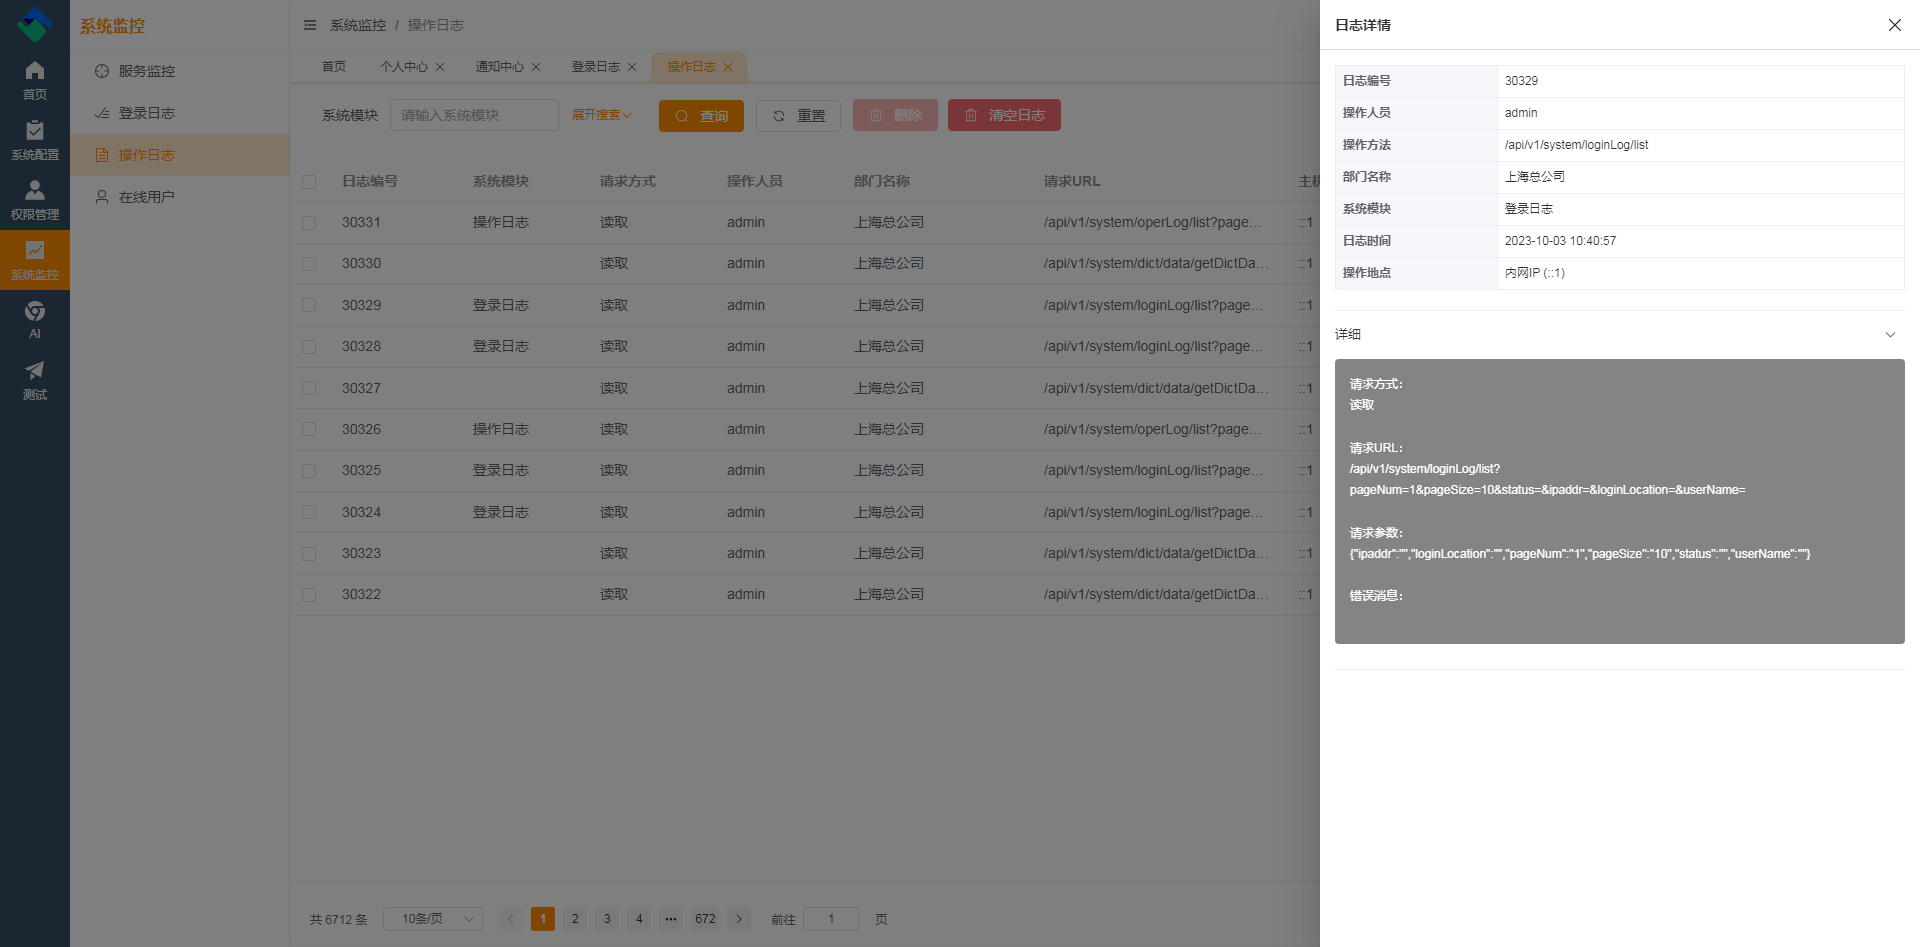Click the pagination ellipsis button
The height and width of the screenshot is (947, 1920).
[x=671, y=919]
